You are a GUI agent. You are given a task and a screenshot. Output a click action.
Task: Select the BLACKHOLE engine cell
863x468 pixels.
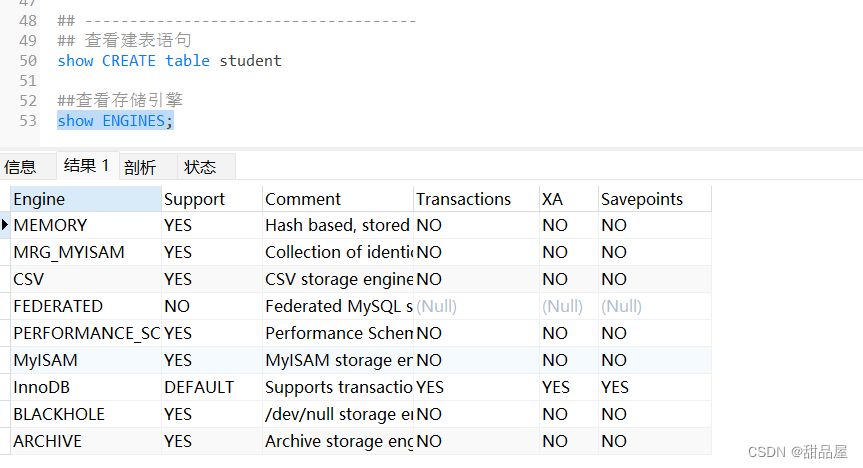pyautogui.click(x=85, y=414)
